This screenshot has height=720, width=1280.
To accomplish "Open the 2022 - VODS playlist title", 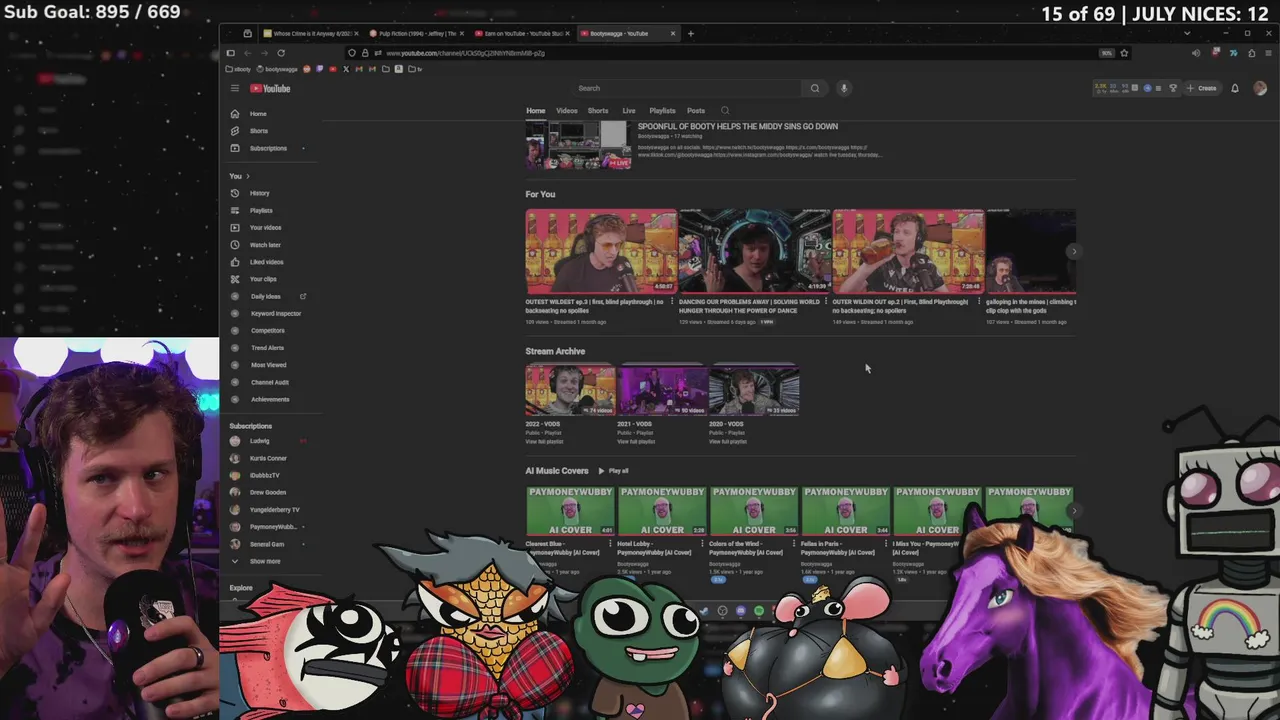I will pyautogui.click(x=545, y=424).
